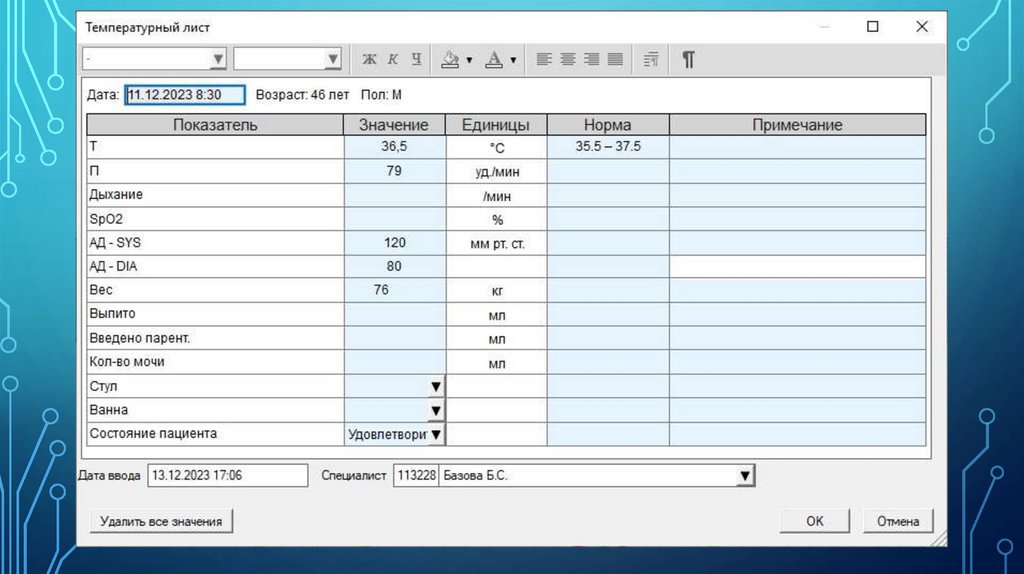Image resolution: width=1024 pixels, height=574 pixels.
Task: Open the first toolbar style dropdown
Action: pyautogui.click(x=218, y=60)
